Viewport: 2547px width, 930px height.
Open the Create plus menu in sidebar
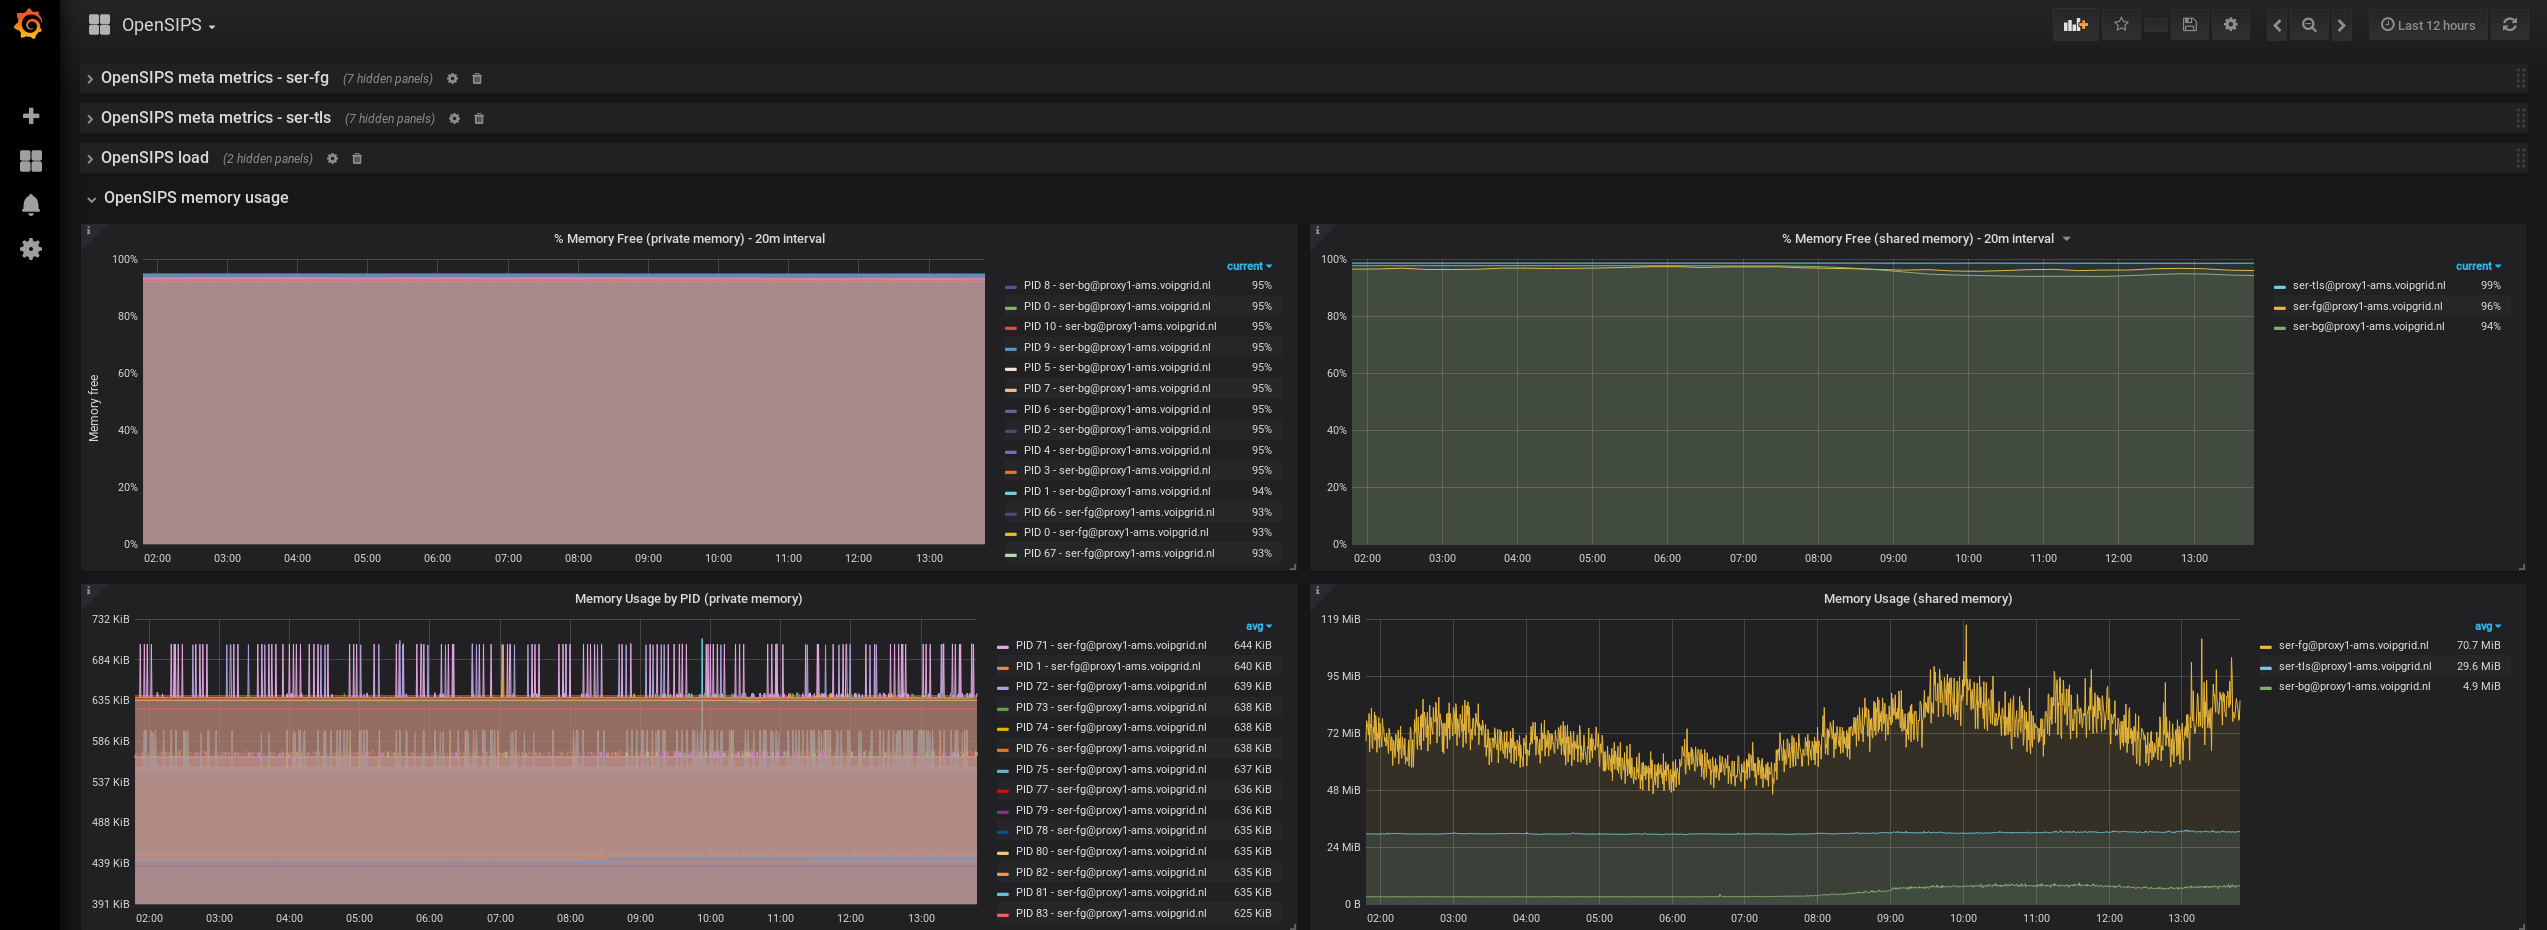pos(31,116)
